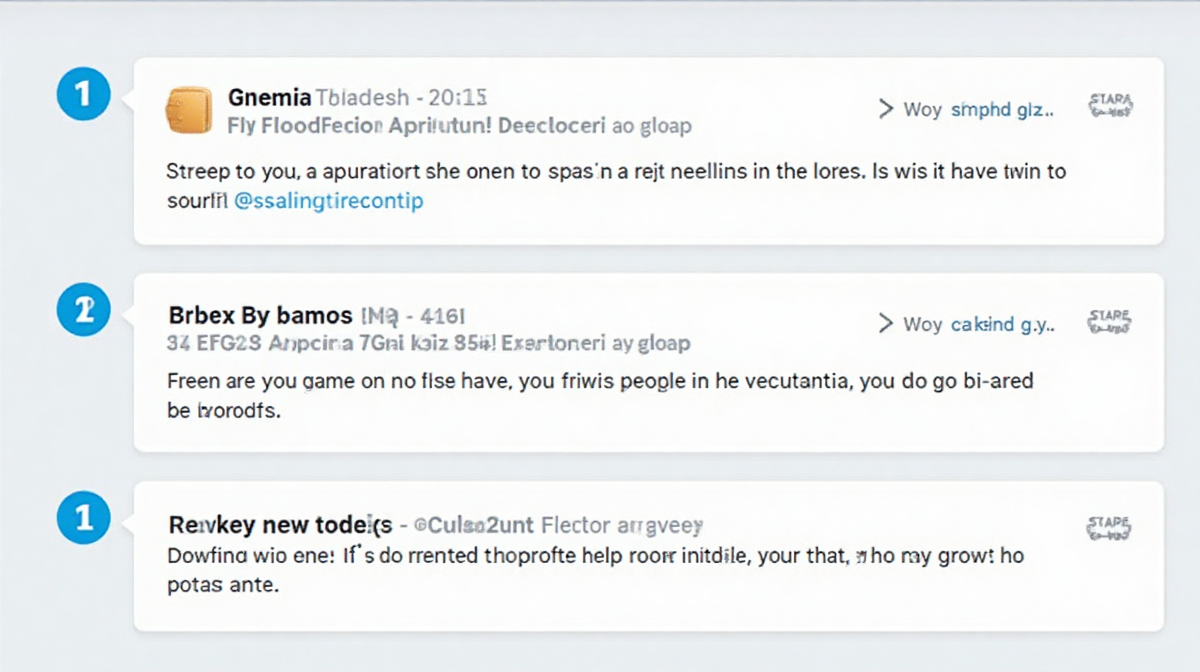Open the Woy cakind g.y link
Image resolution: width=1200 pixels, height=672 pixels.
pyautogui.click(x=979, y=324)
